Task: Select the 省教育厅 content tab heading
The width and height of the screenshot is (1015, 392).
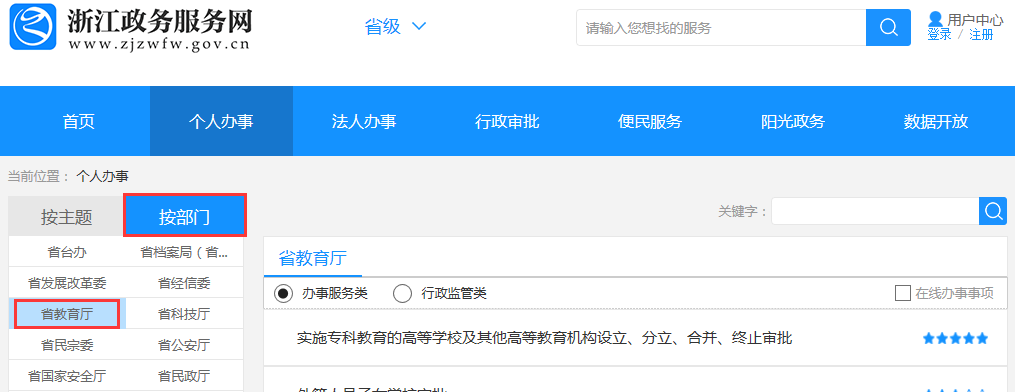Action: click(x=313, y=258)
